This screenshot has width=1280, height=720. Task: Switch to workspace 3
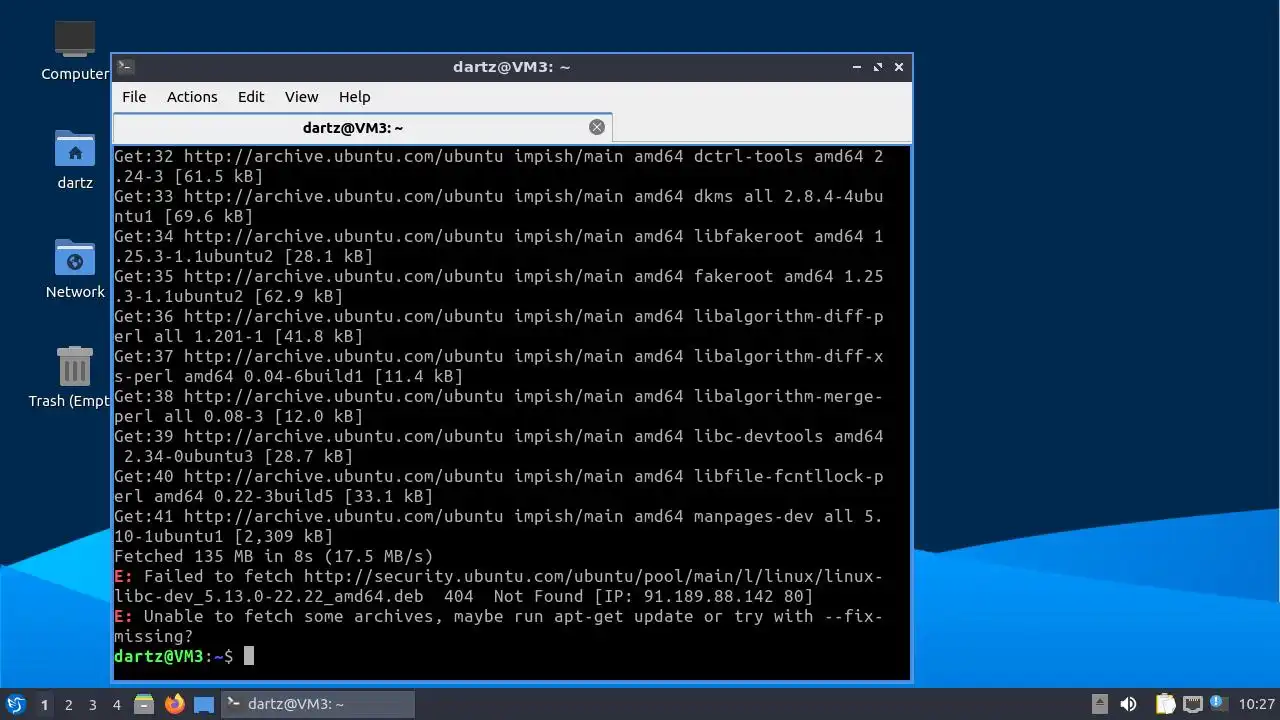[x=92, y=705]
